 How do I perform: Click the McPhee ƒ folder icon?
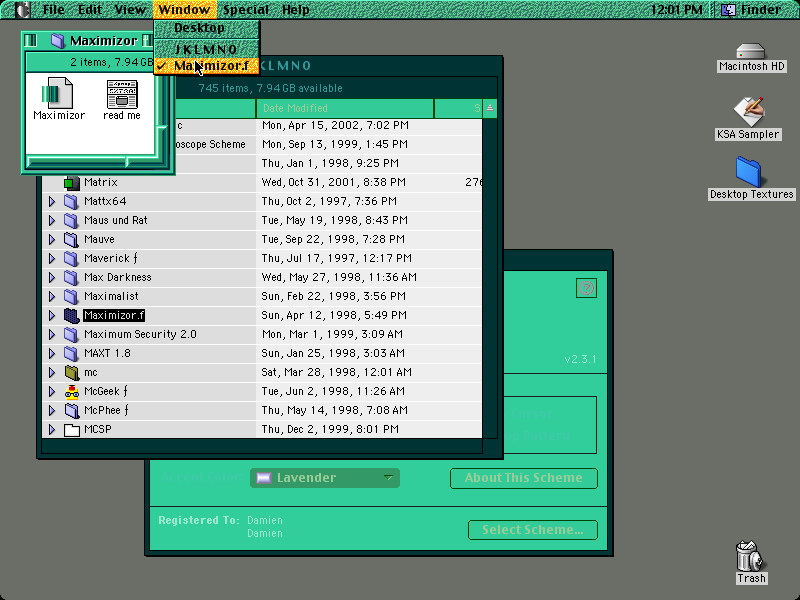coord(71,410)
